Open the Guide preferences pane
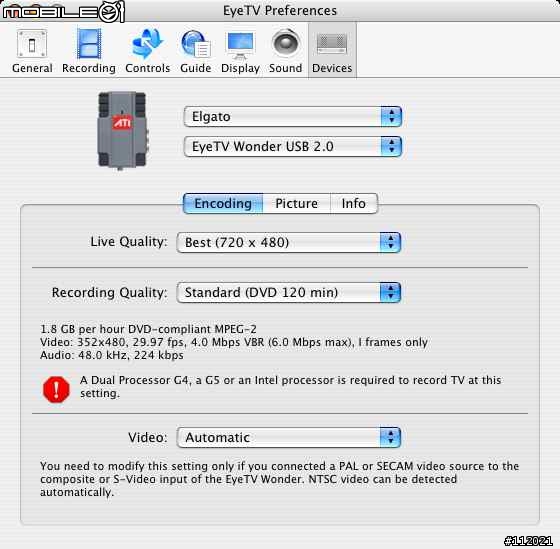 click(195, 51)
